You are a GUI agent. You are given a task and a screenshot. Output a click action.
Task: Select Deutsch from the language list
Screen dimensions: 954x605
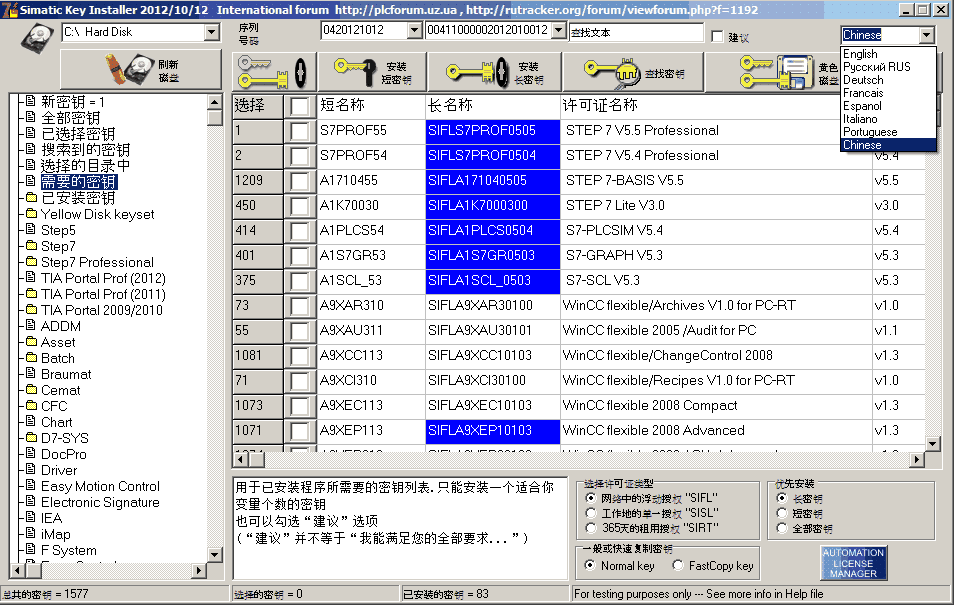pyautogui.click(x=863, y=80)
